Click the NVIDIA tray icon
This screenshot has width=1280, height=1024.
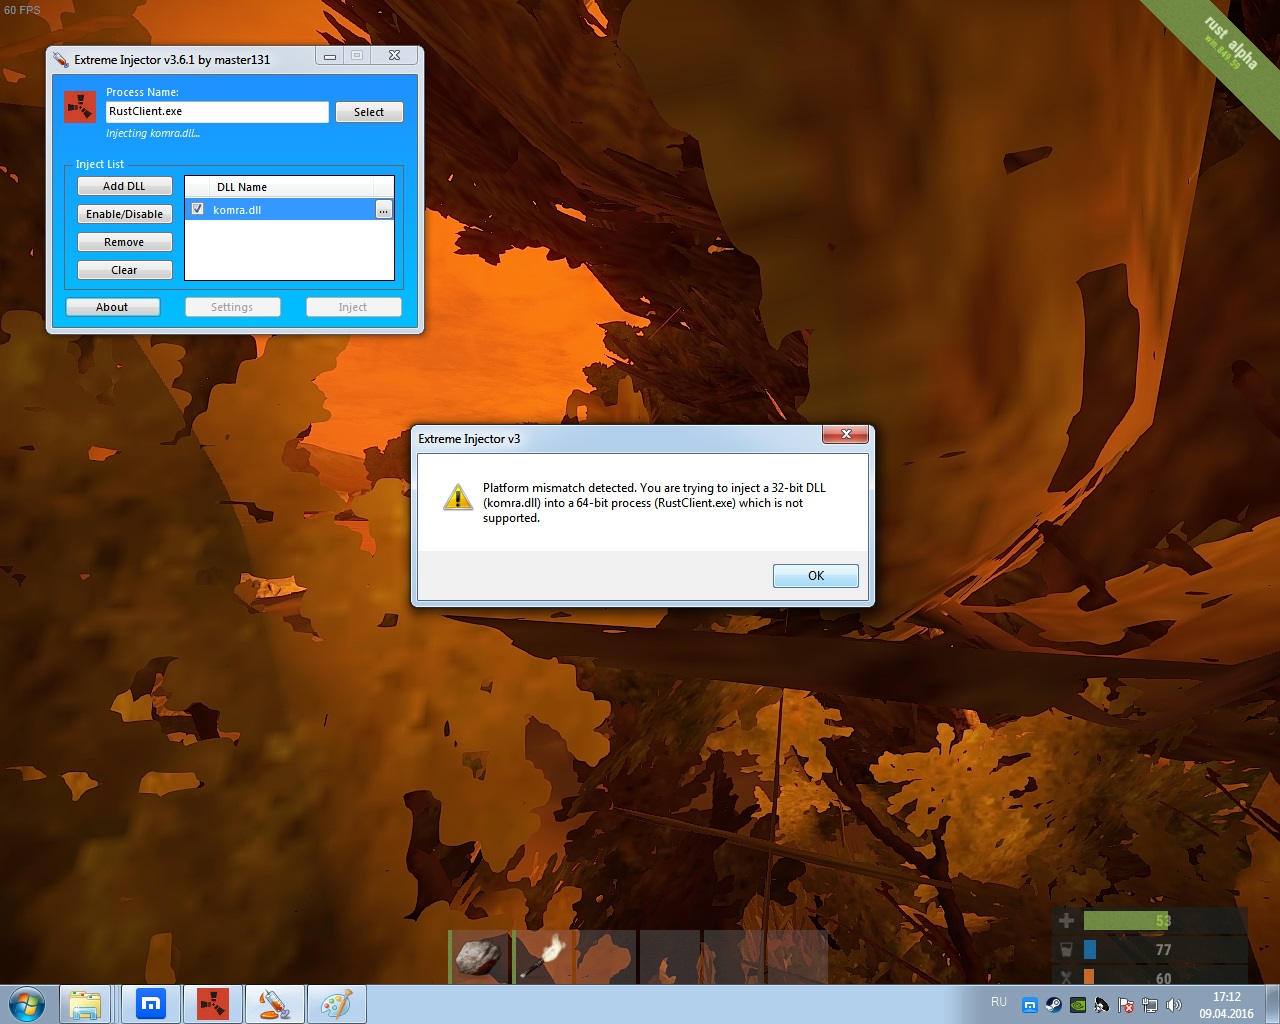click(x=1078, y=1006)
